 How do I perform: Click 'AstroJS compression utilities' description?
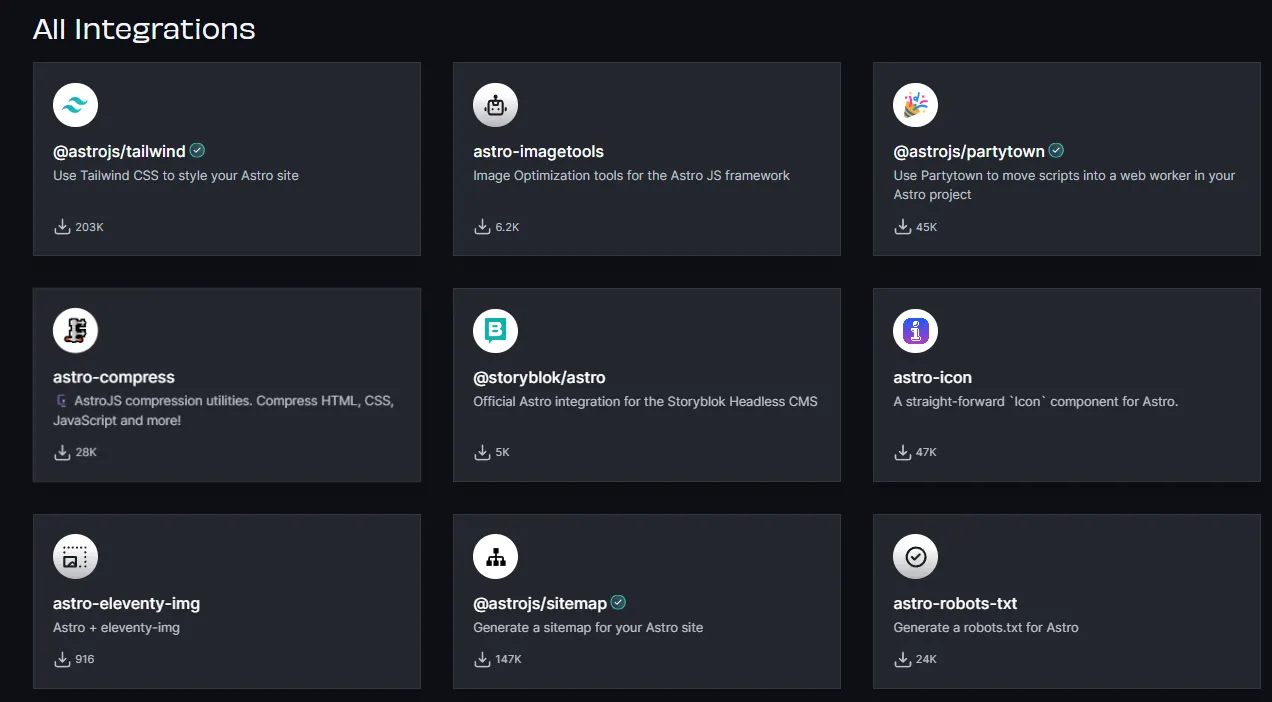tap(223, 411)
